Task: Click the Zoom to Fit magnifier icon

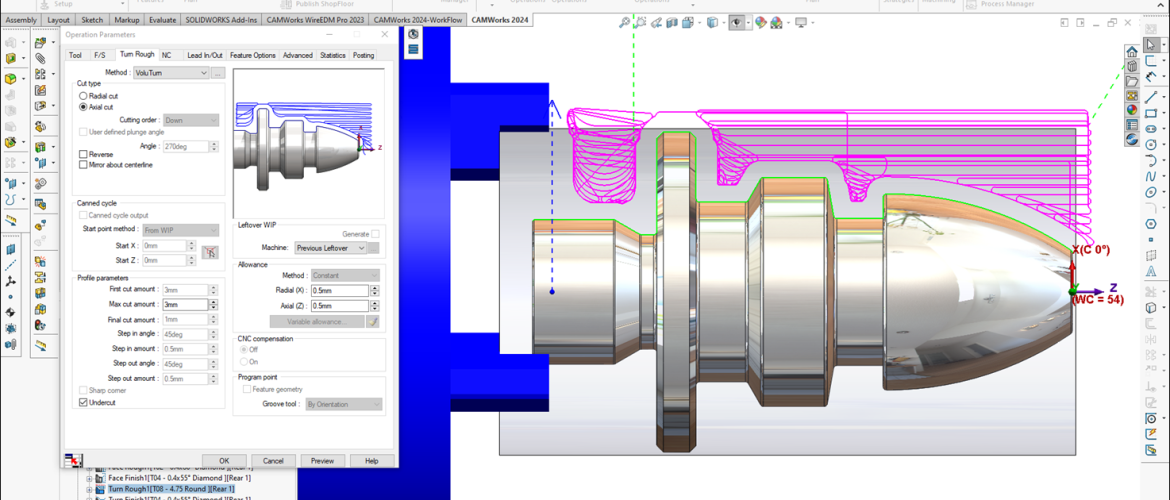Action: tap(625, 23)
